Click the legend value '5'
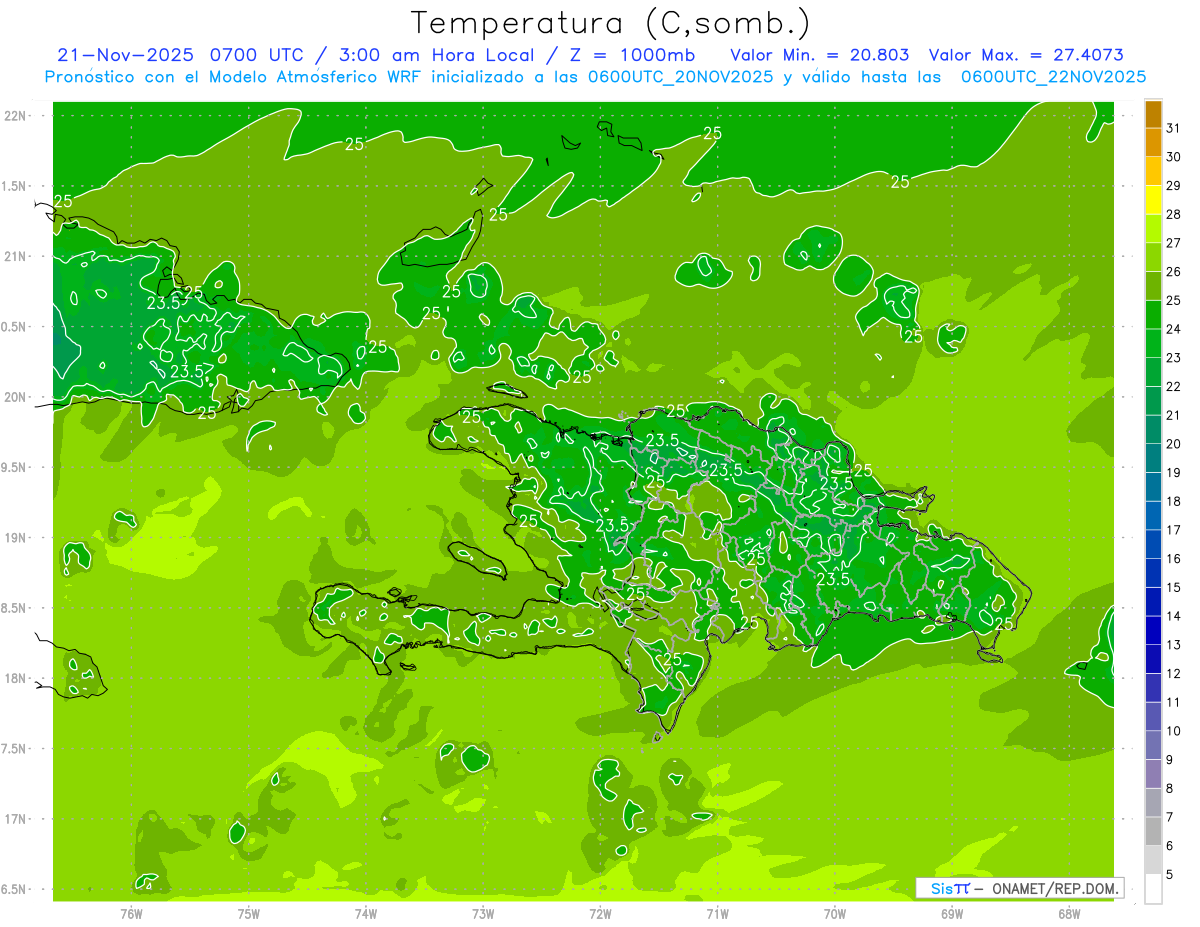1200x927 pixels. (x=1170, y=874)
